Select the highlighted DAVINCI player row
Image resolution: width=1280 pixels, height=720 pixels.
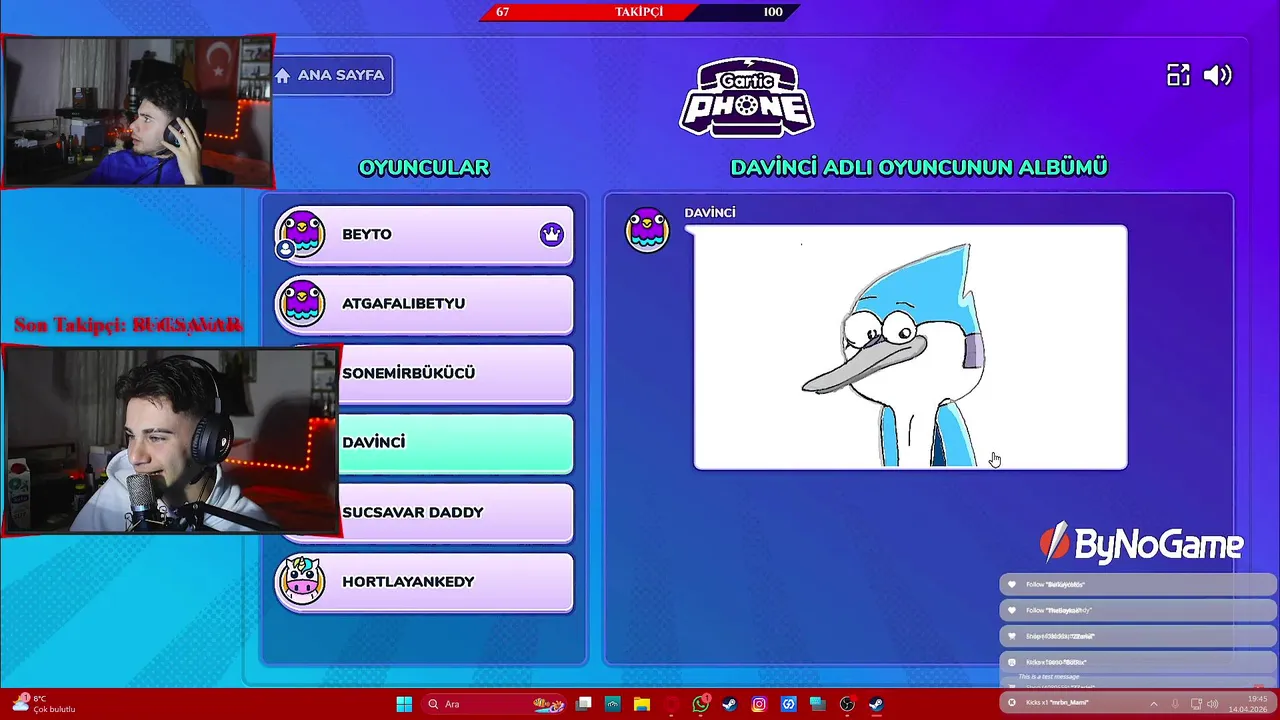[456, 442]
